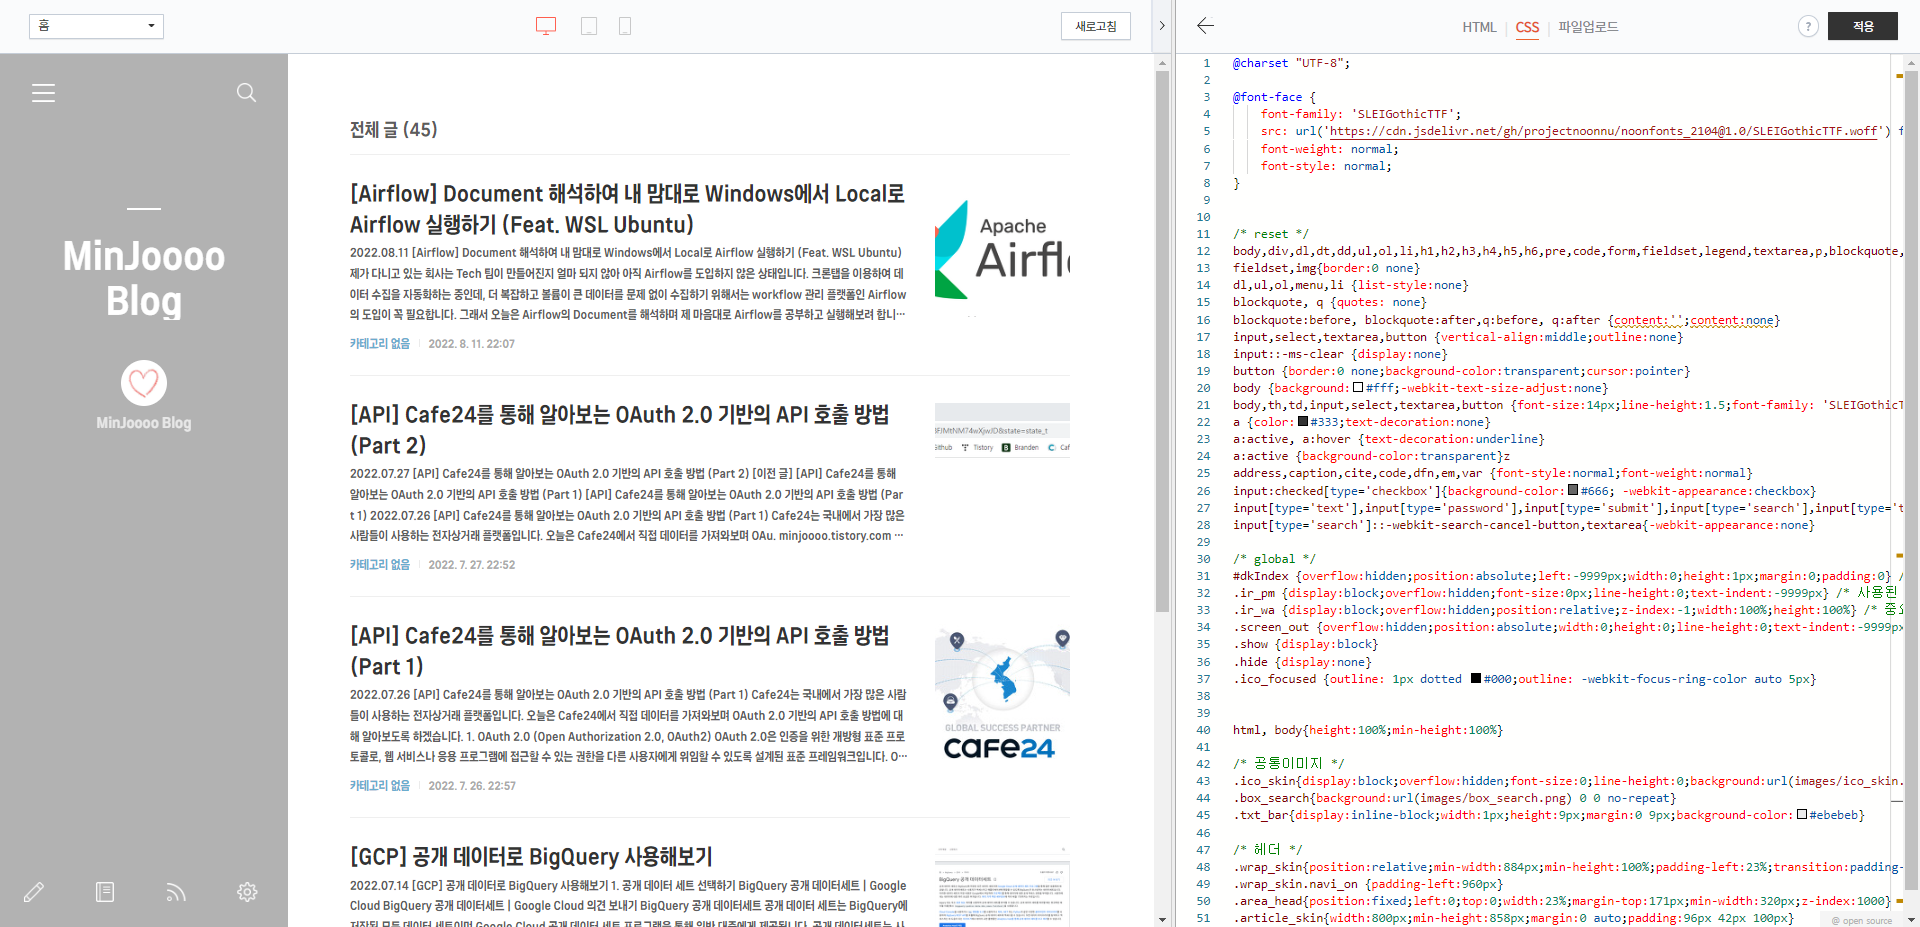Switch to the 파일업로드 tab
The width and height of the screenshot is (1920, 927).
coord(1588,27)
